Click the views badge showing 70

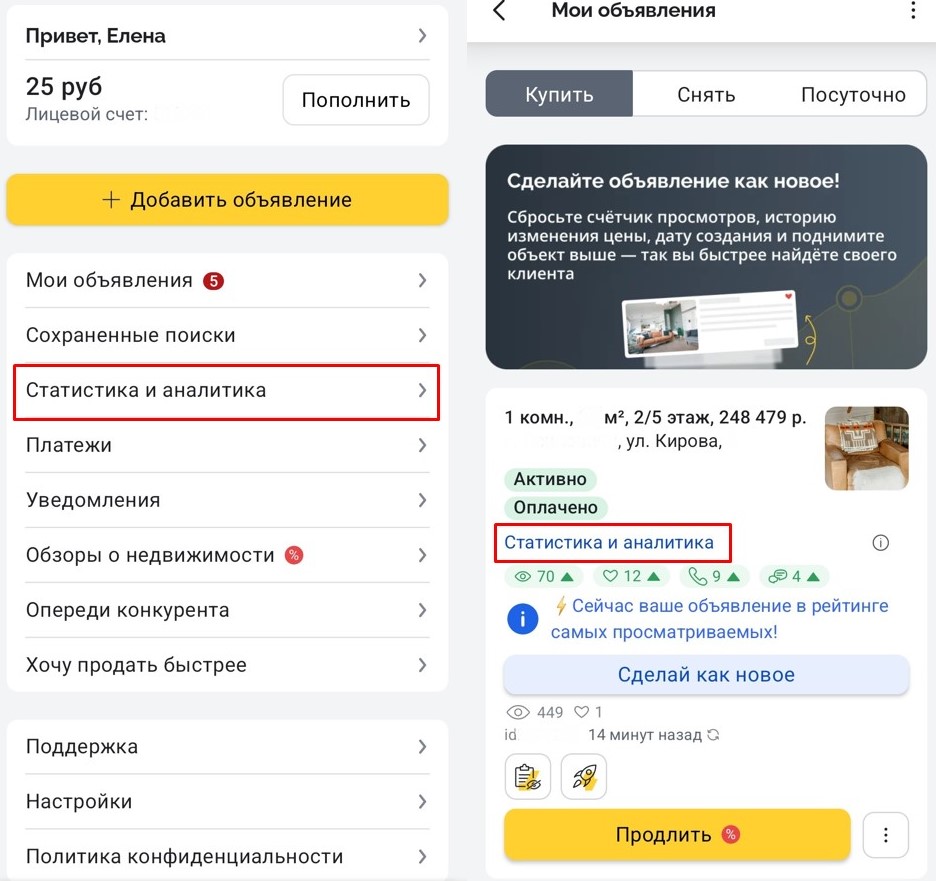click(544, 576)
